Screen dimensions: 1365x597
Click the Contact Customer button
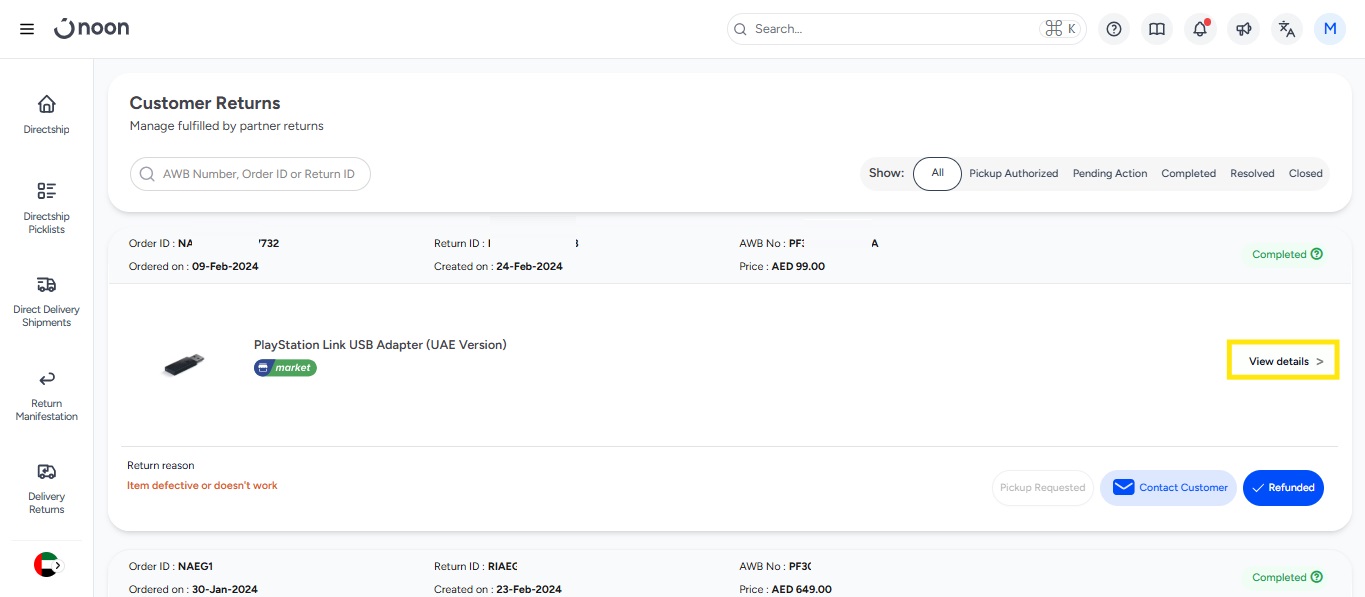1168,488
